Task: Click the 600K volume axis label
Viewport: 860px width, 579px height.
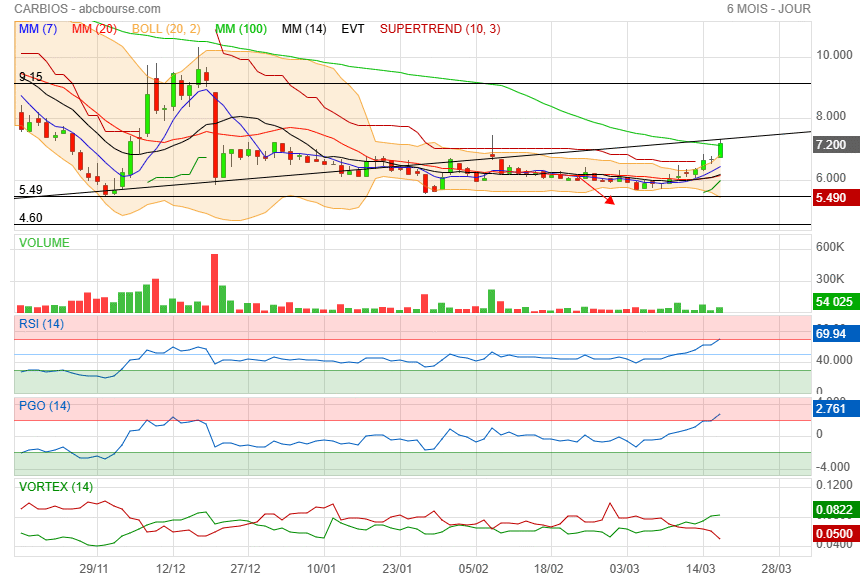Action: point(830,247)
